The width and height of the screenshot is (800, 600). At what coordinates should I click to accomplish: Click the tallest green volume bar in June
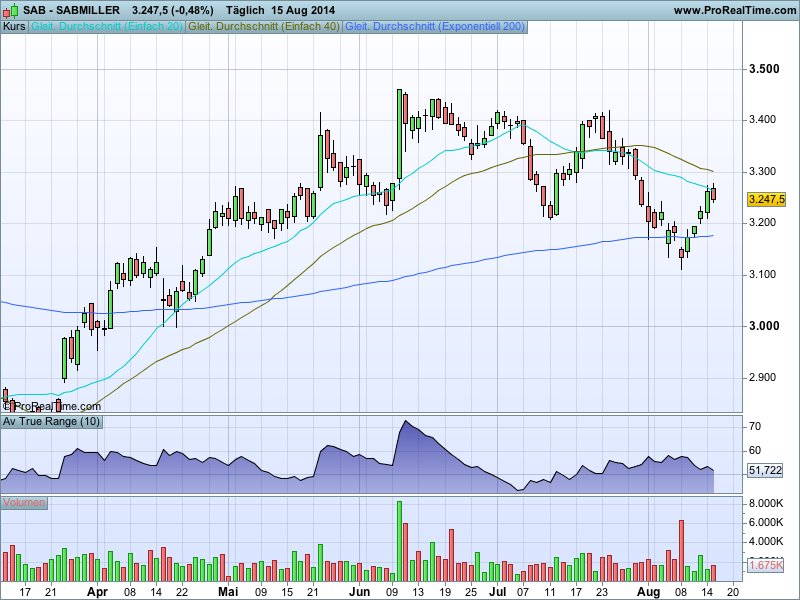click(399, 541)
